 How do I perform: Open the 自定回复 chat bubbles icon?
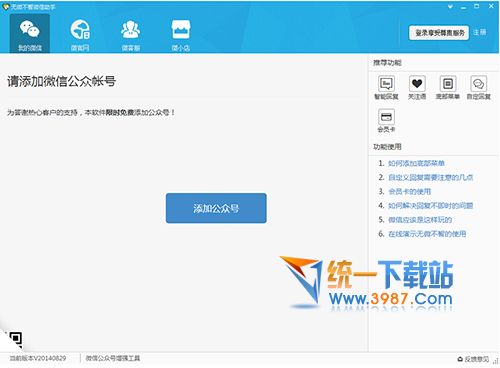(x=478, y=88)
